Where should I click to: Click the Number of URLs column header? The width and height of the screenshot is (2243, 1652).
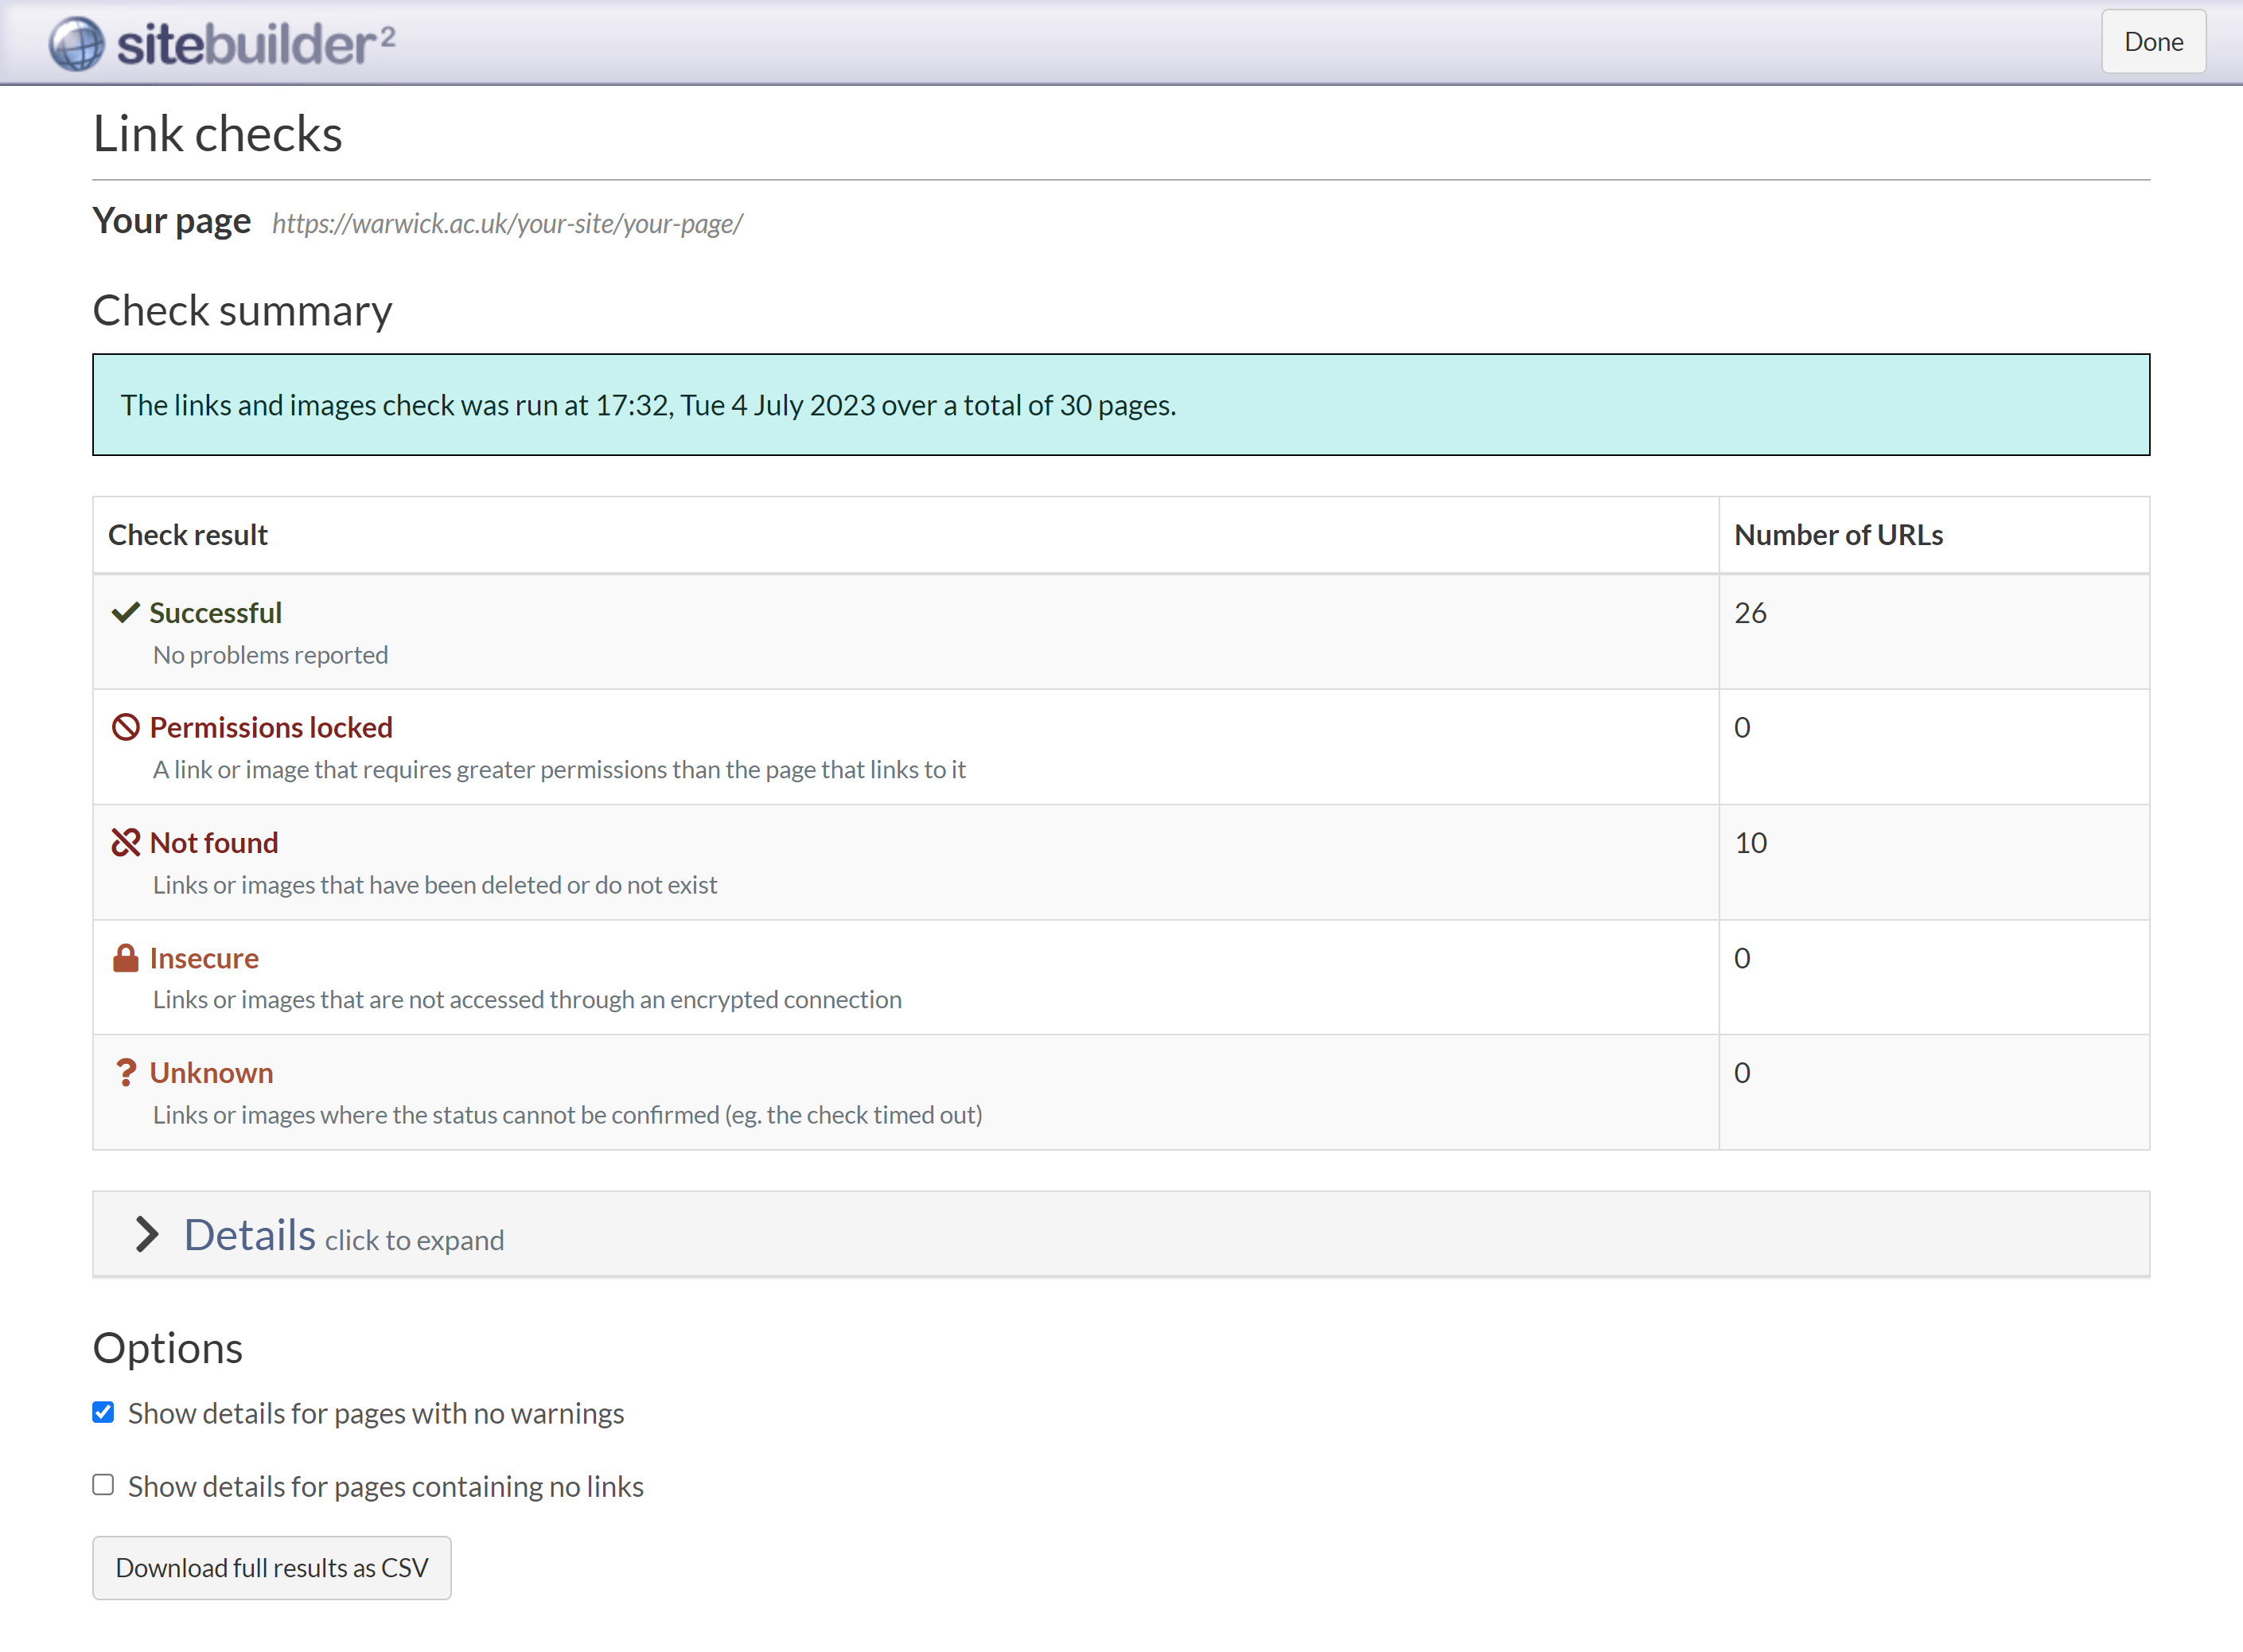pyautogui.click(x=1838, y=535)
